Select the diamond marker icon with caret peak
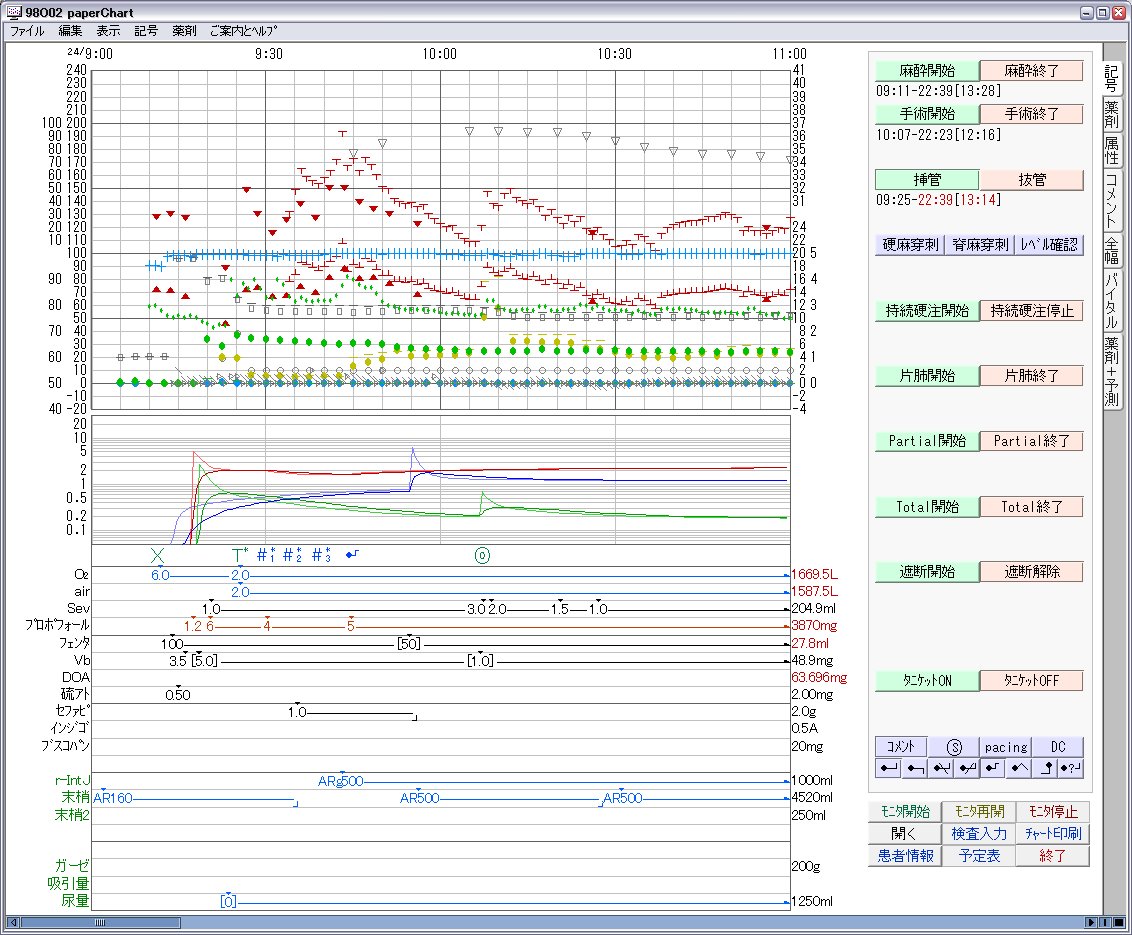Viewport: 1132px width, 935px height. (1018, 768)
